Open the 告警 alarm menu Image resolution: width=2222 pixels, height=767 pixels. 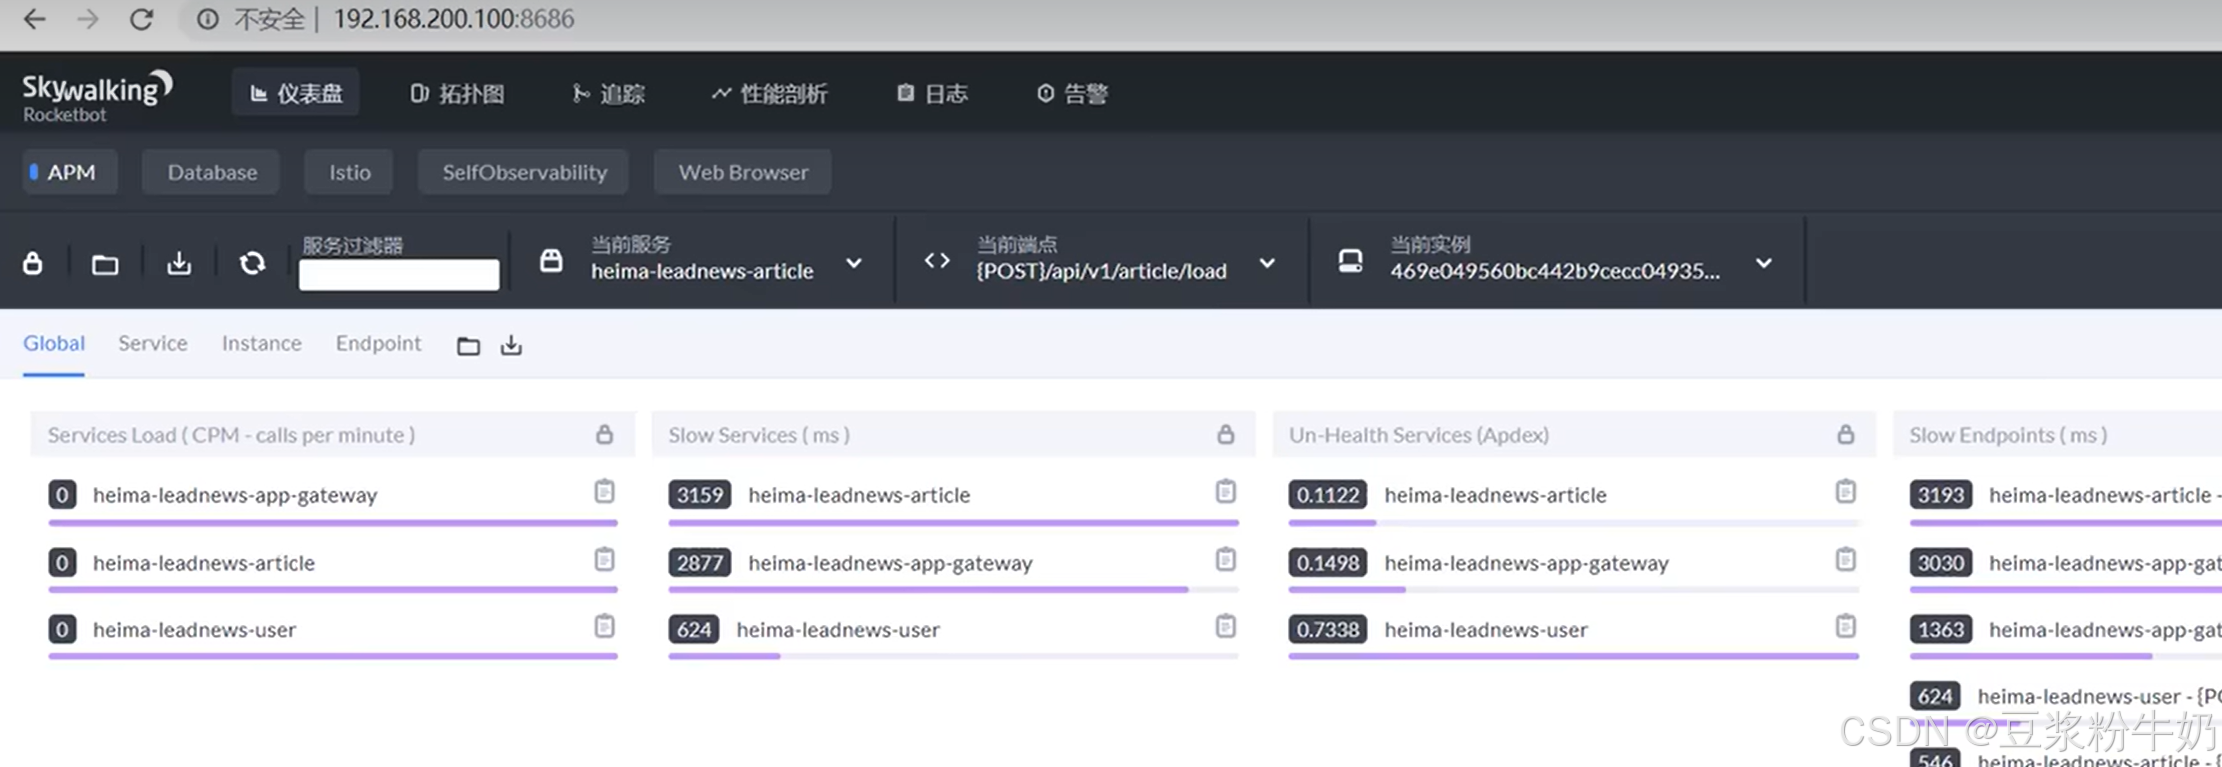coord(1072,93)
